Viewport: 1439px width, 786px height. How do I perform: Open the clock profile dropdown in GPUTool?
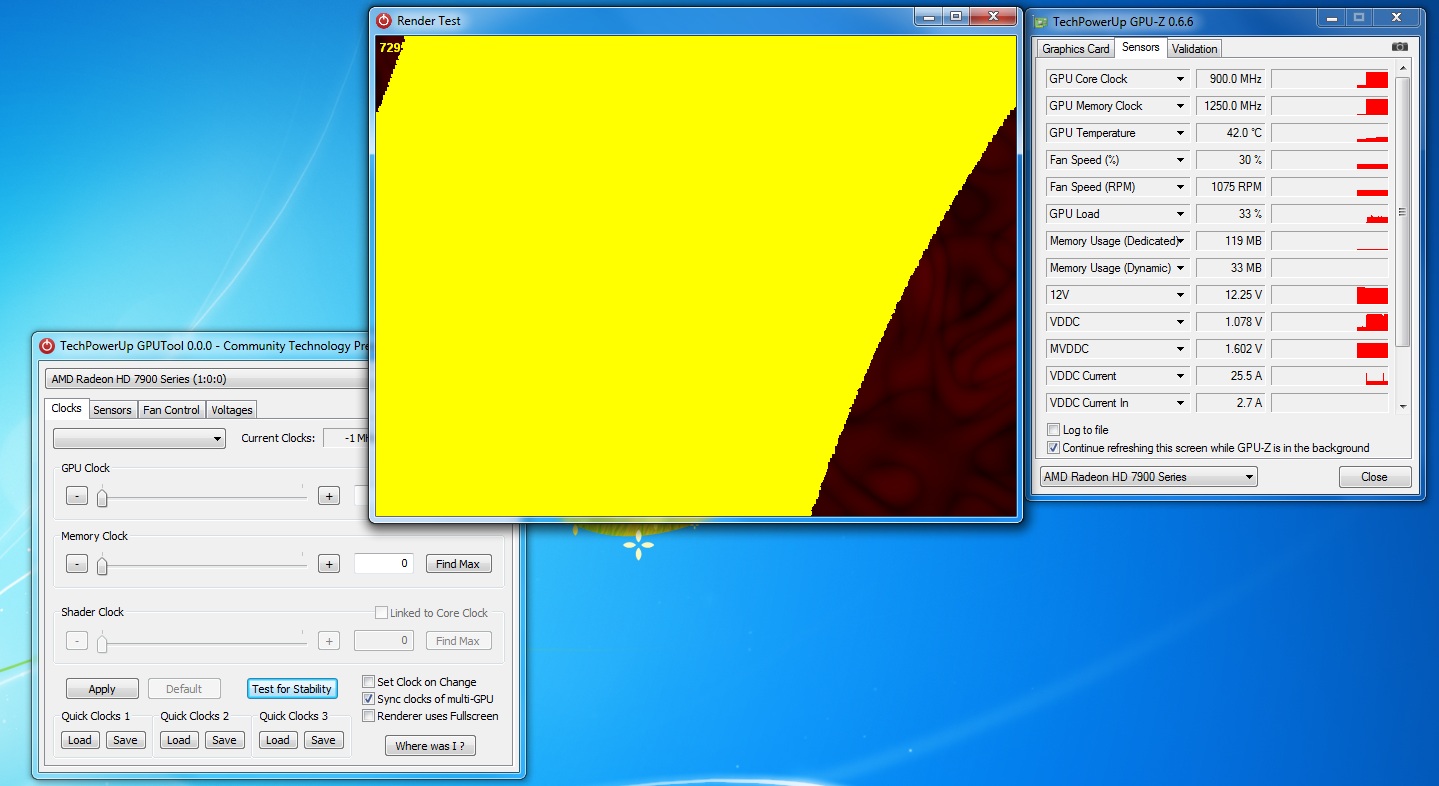click(139, 438)
